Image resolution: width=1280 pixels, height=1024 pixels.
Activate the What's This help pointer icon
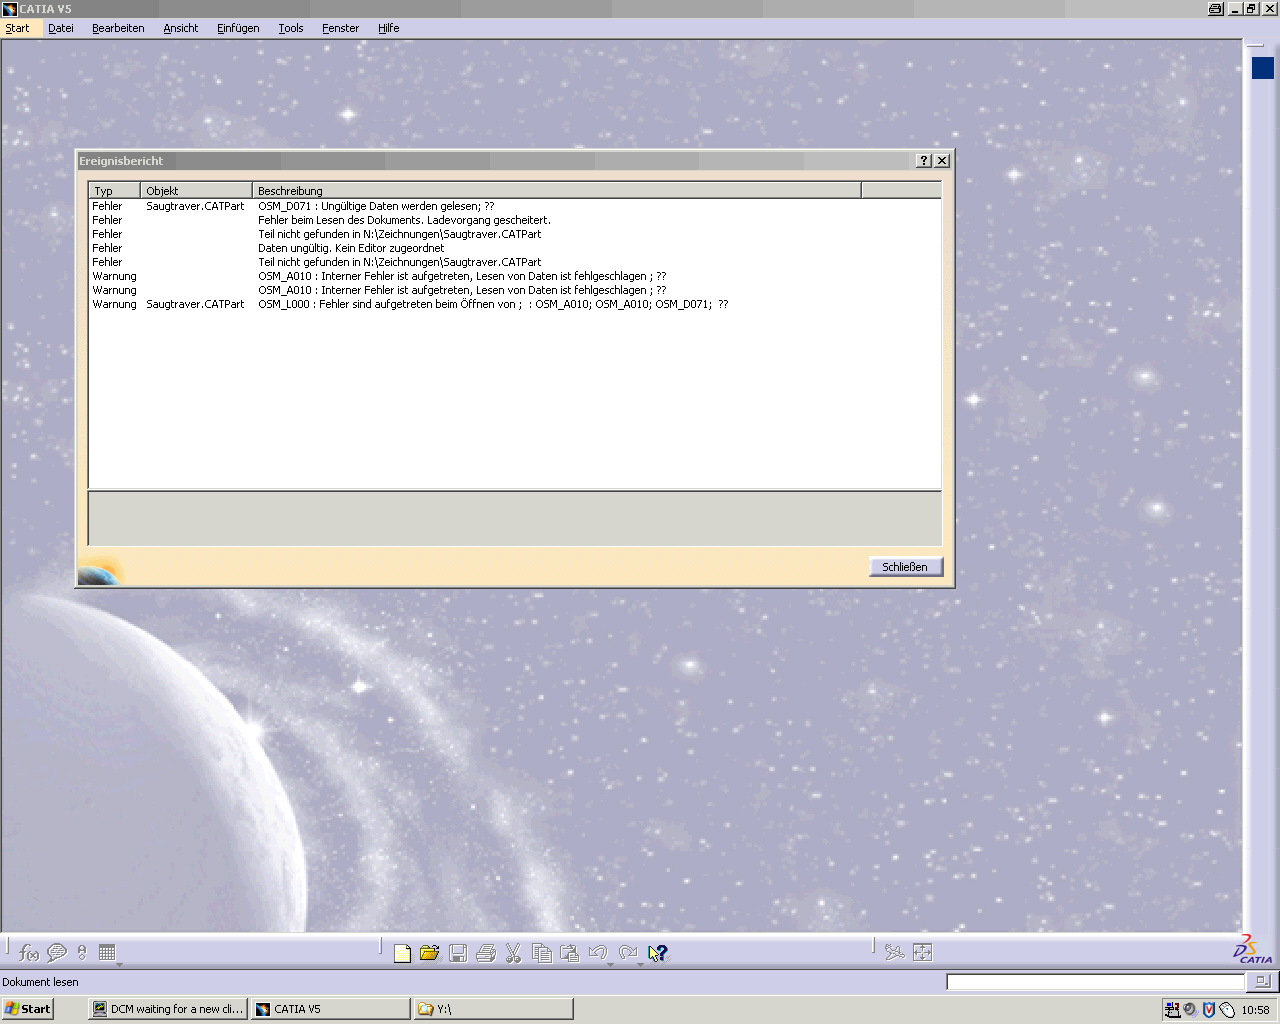pos(657,953)
